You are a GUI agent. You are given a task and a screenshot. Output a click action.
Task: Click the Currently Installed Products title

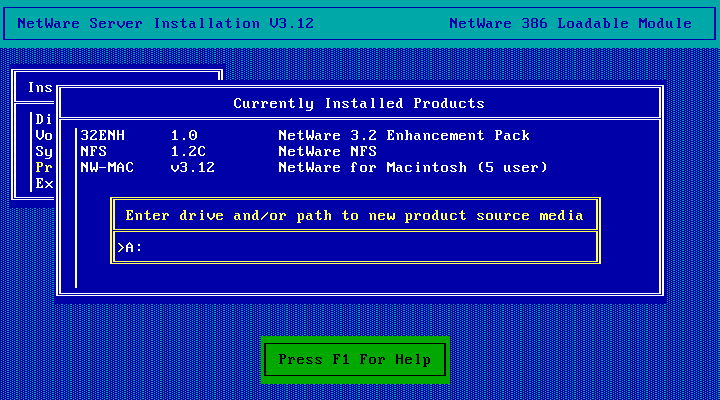359,103
